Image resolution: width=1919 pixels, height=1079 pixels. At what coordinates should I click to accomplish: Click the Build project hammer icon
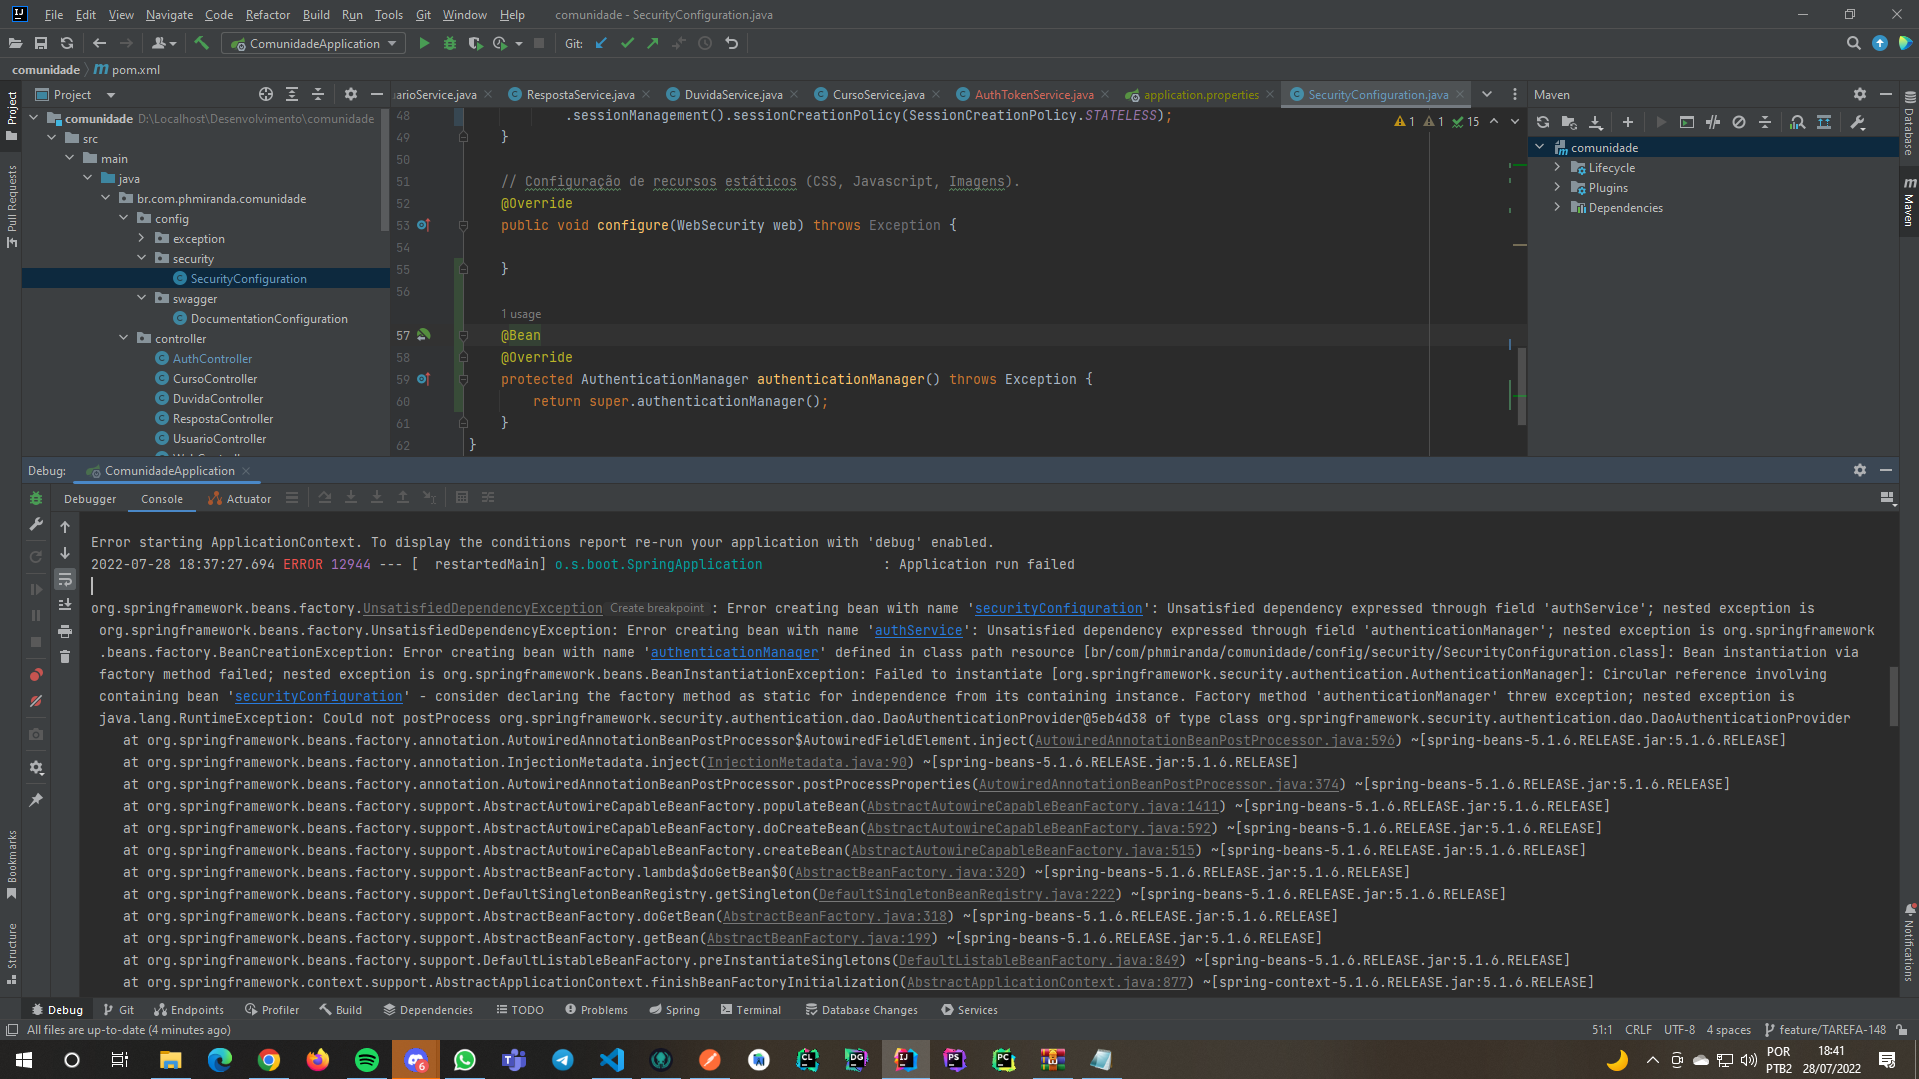click(x=202, y=43)
